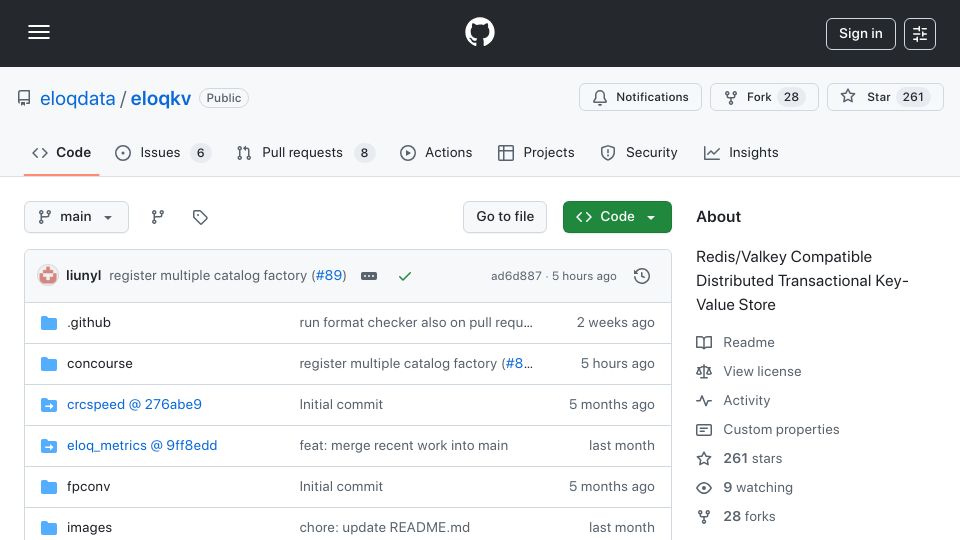The width and height of the screenshot is (960, 540).
Task: View tags via the tag icon
Action: coord(200,217)
